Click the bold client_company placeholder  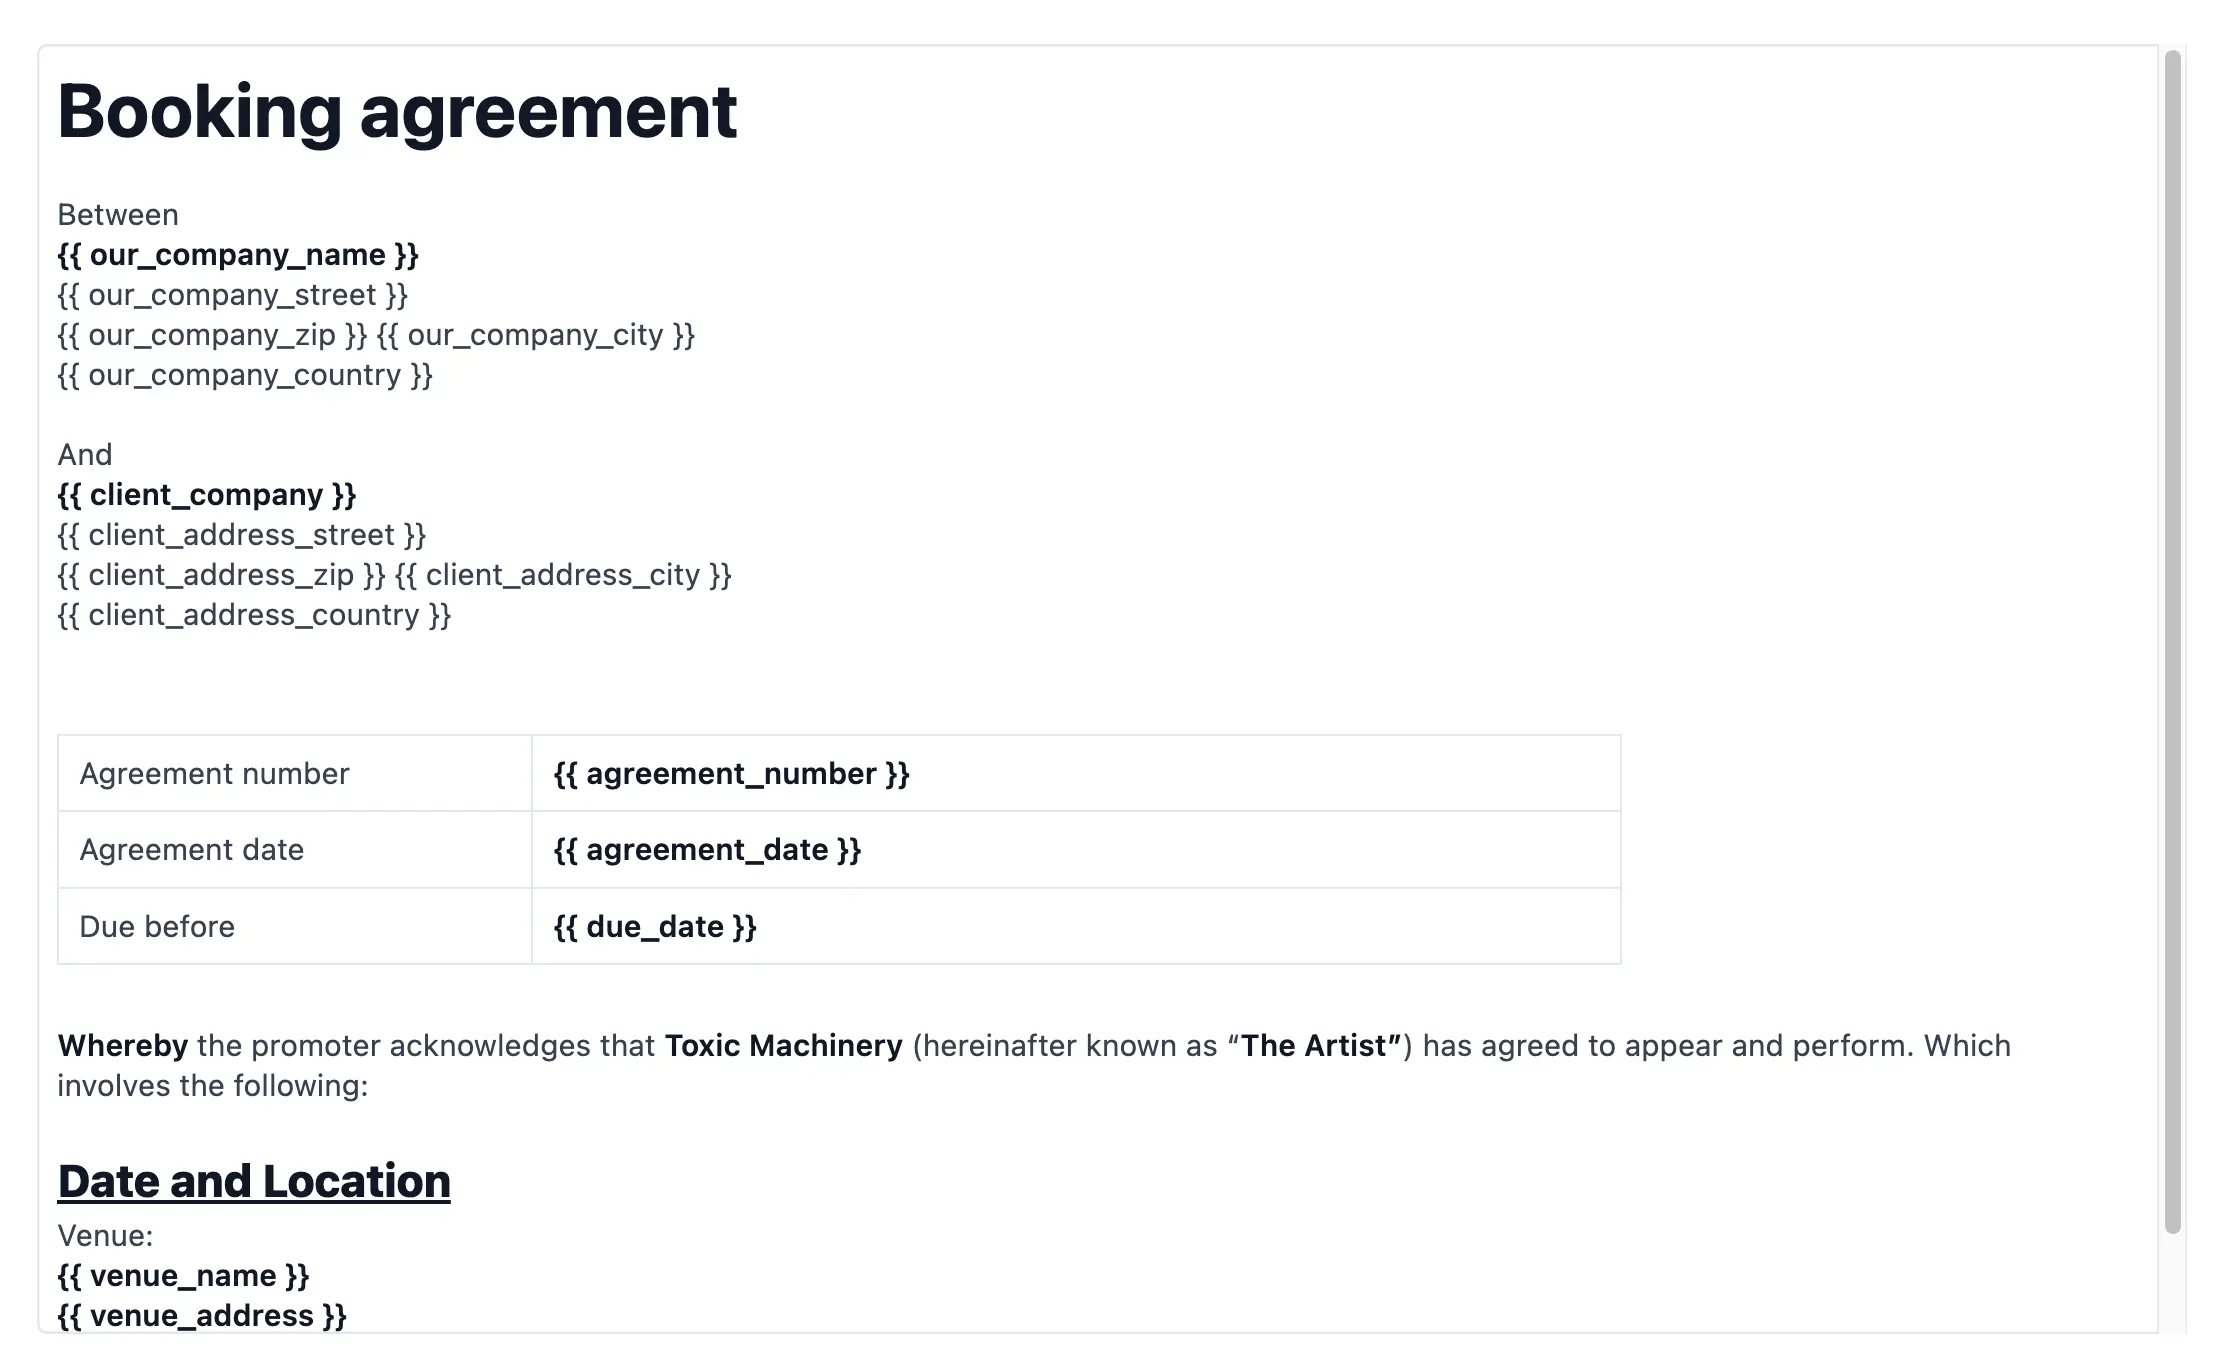click(x=207, y=495)
